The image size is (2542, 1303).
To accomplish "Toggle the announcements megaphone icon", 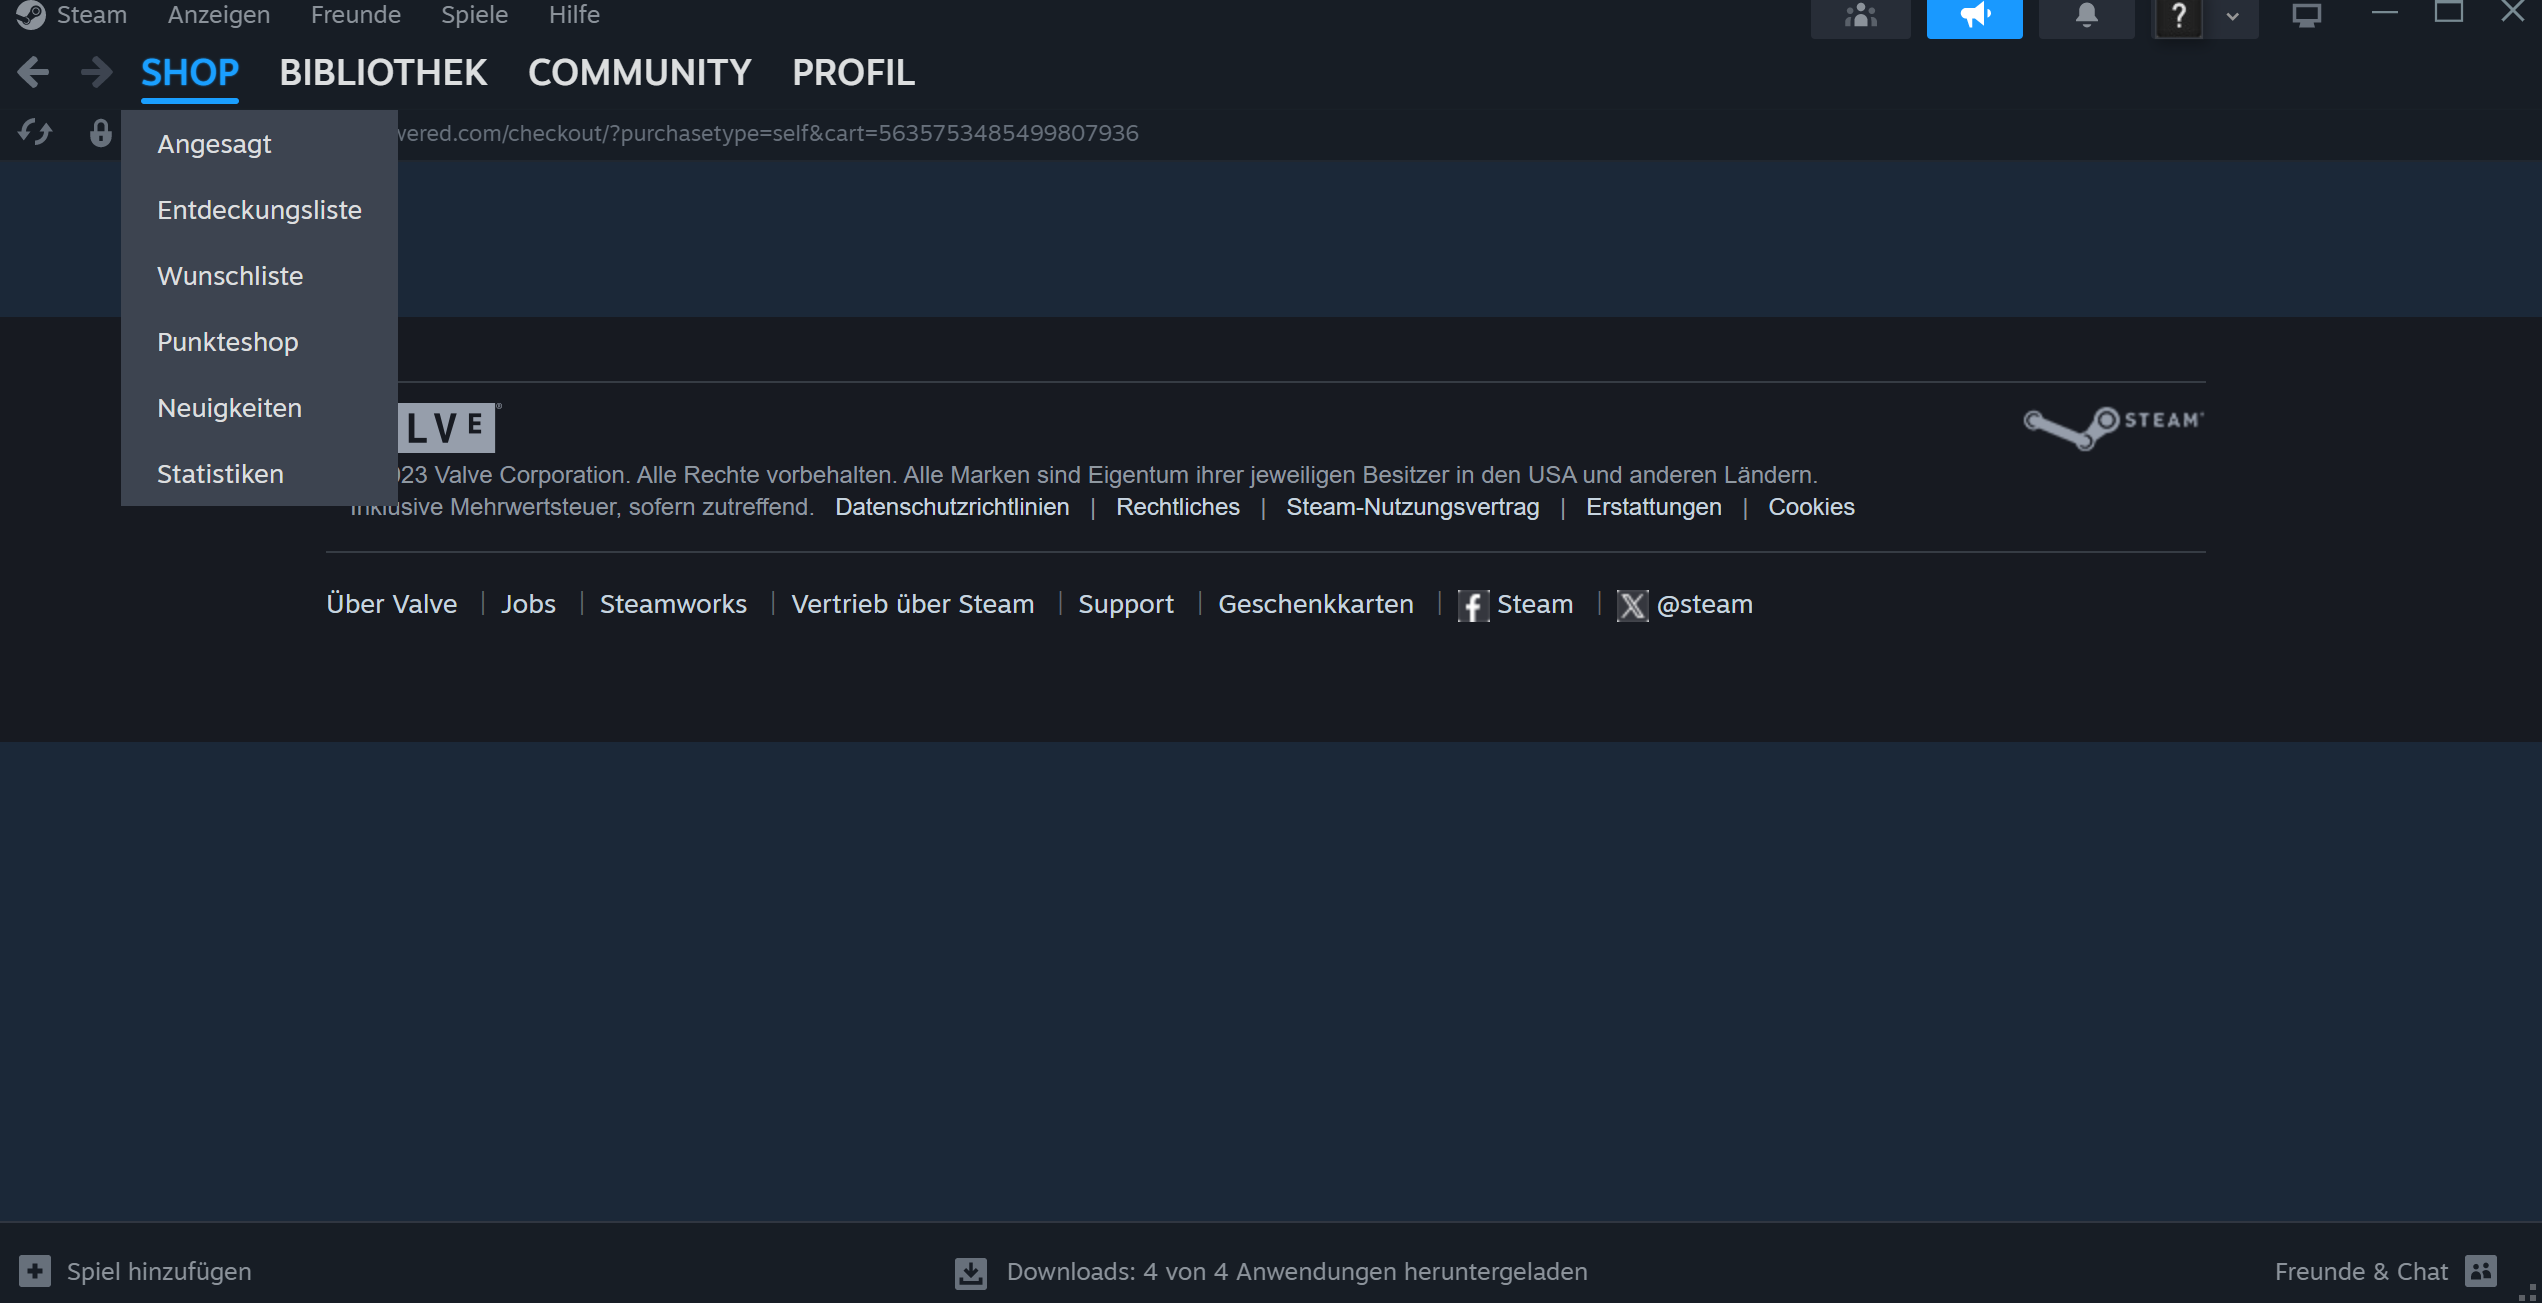I will pyautogui.click(x=1974, y=16).
